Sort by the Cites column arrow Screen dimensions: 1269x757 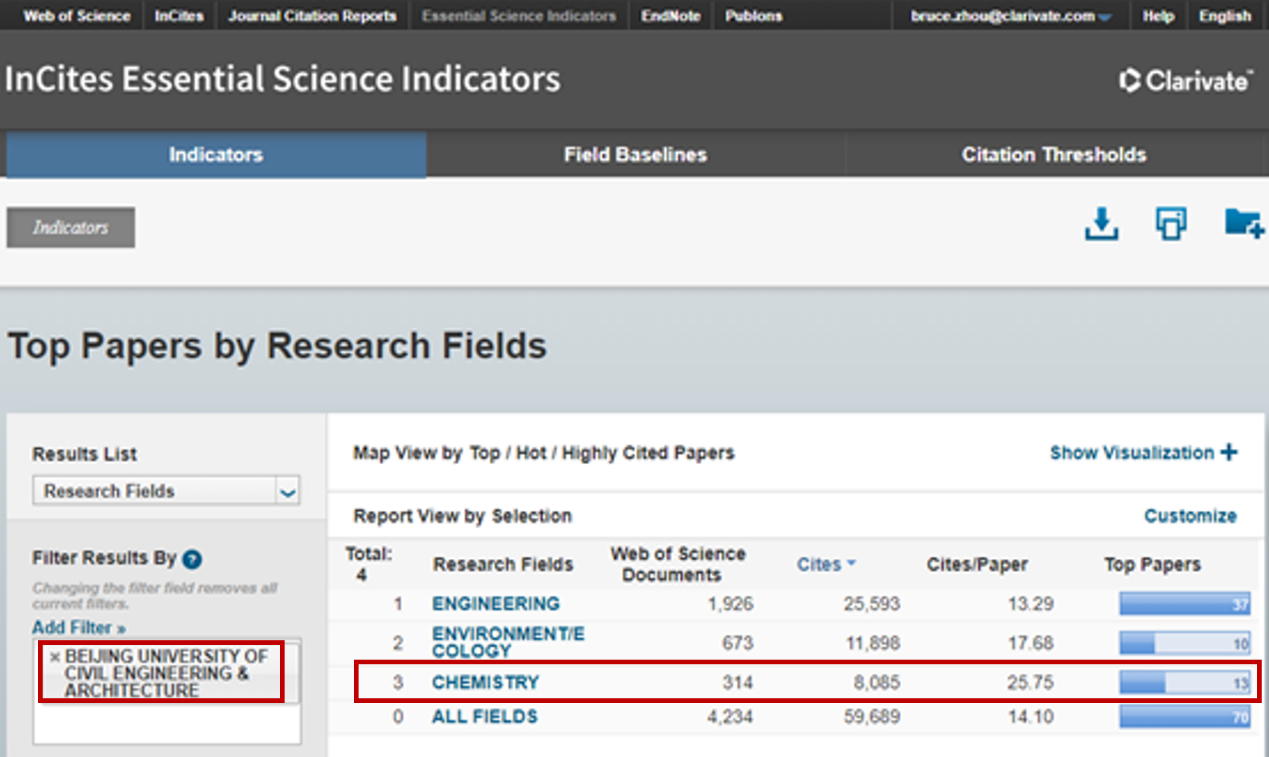point(851,564)
